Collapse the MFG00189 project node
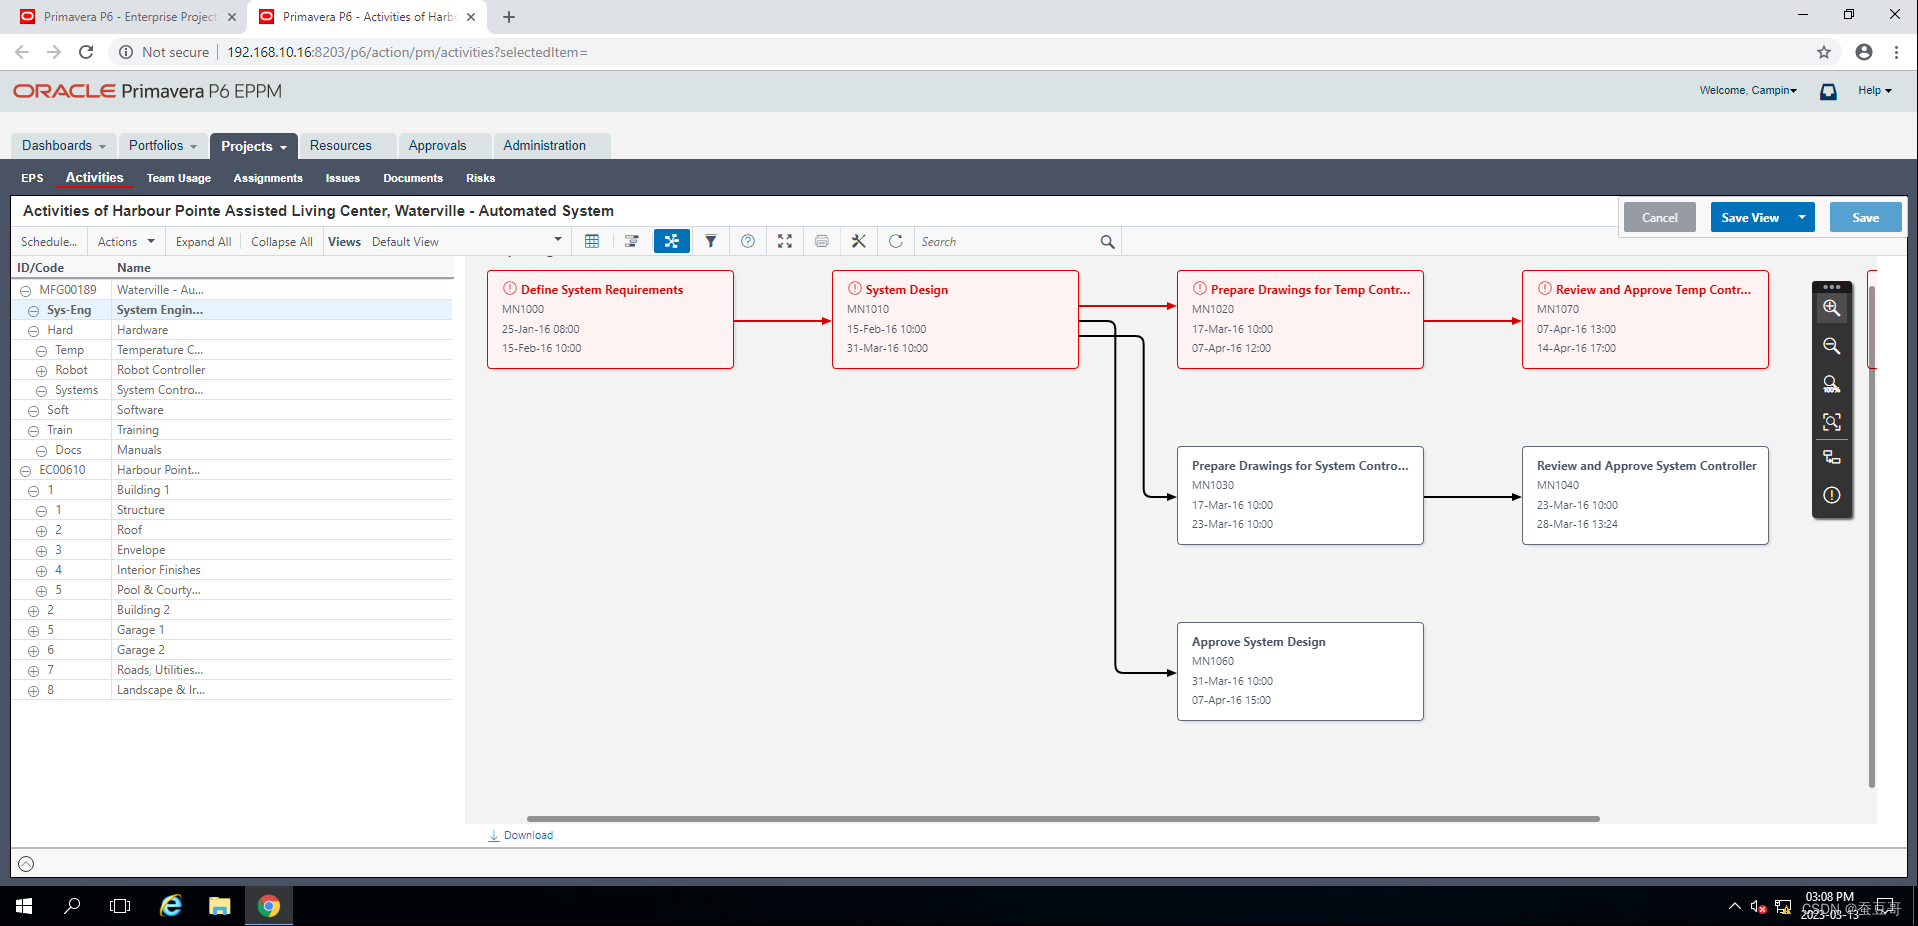 point(25,291)
